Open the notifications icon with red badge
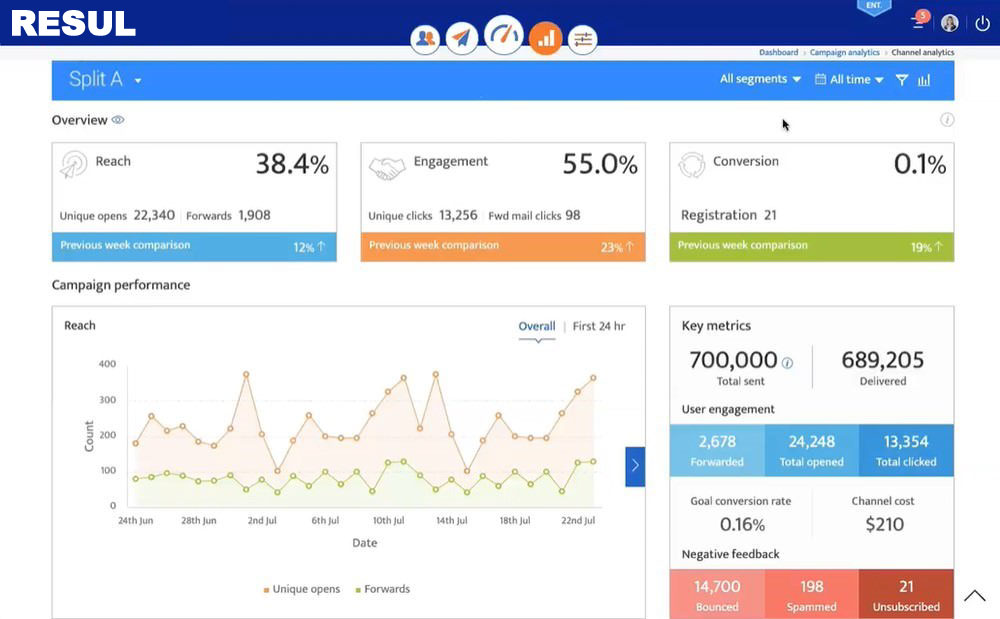 (x=919, y=20)
